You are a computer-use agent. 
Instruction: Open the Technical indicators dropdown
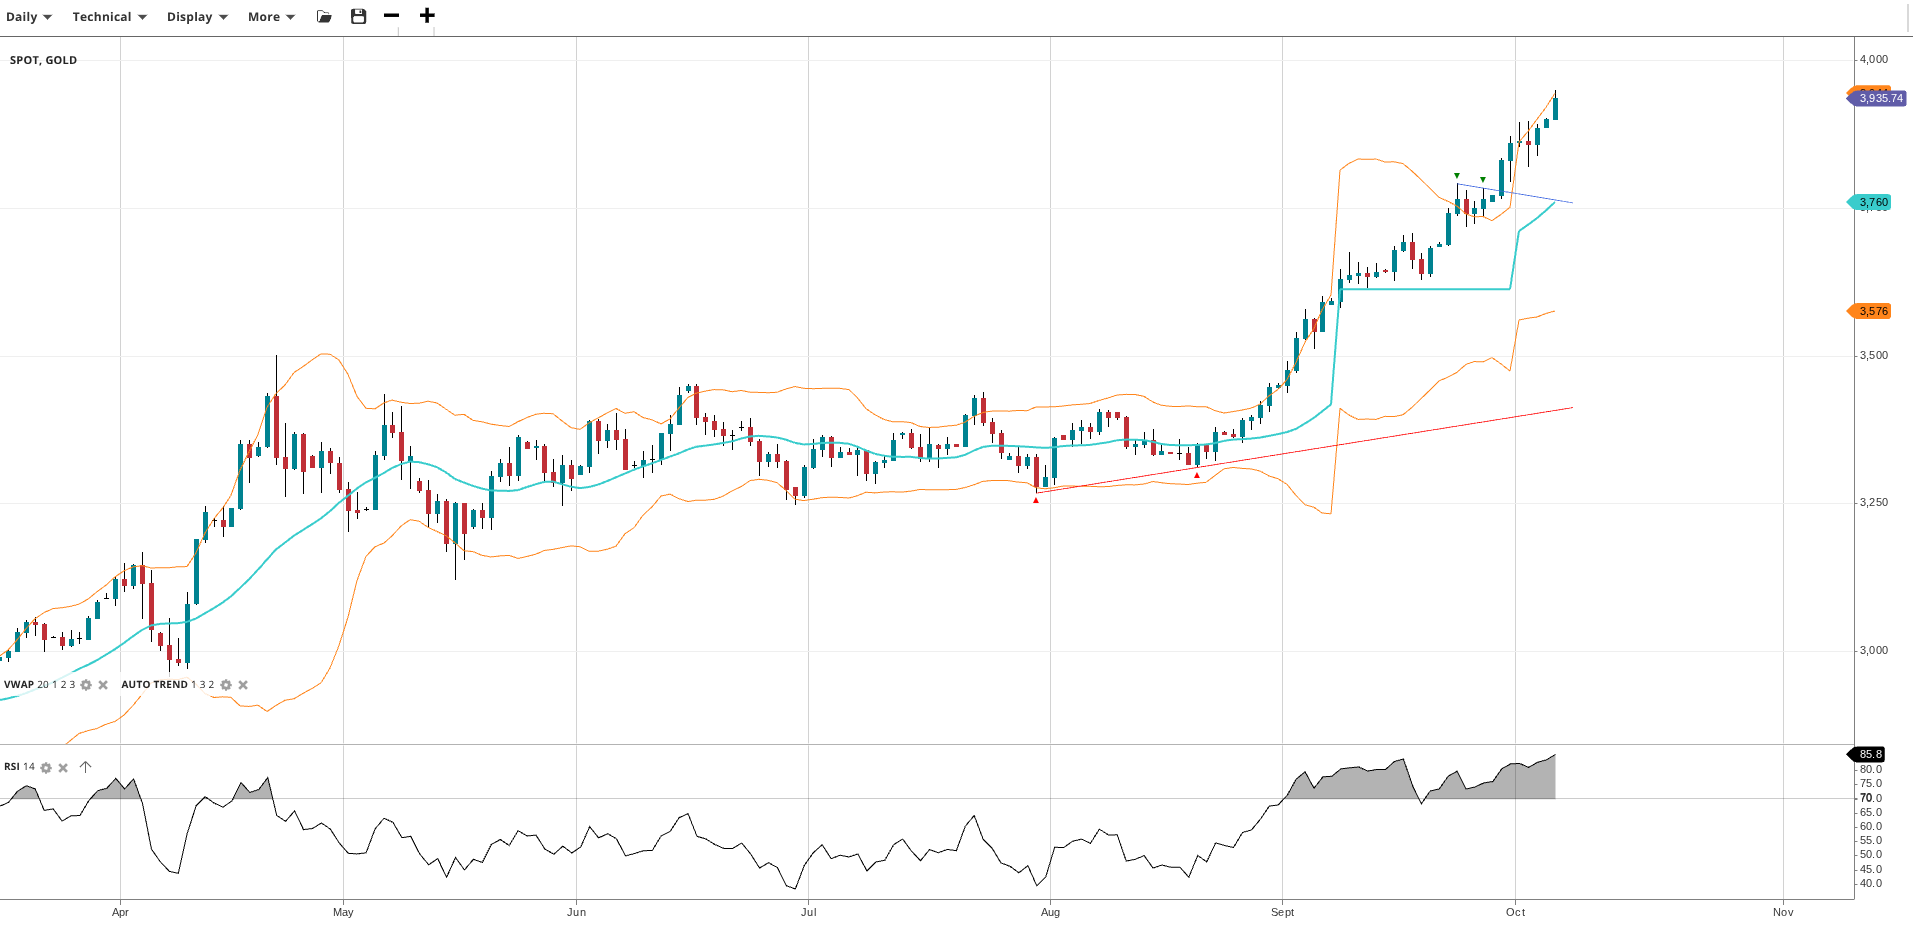click(109, 17)
